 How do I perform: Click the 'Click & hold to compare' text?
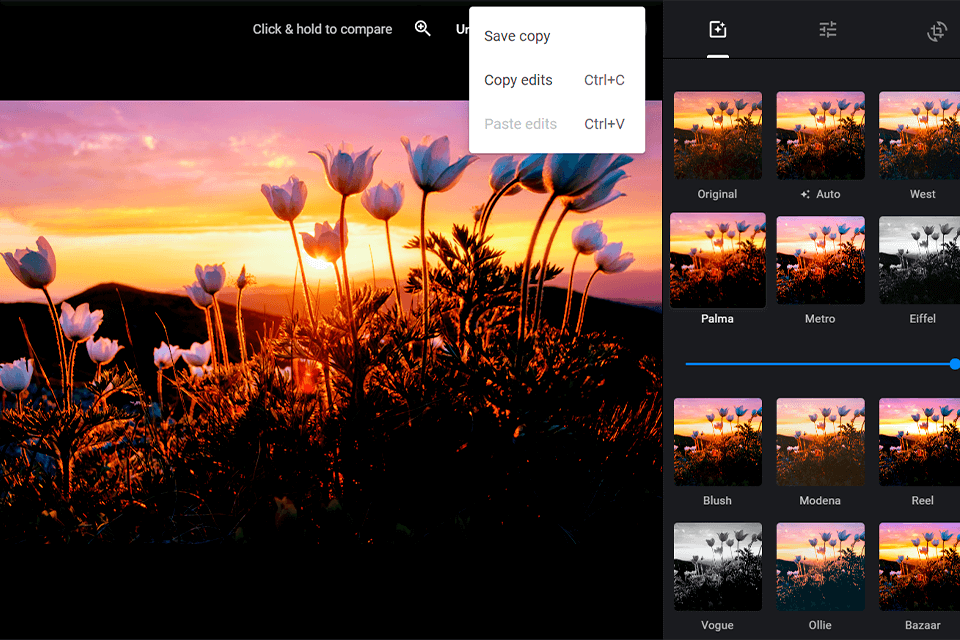(322, 29)
